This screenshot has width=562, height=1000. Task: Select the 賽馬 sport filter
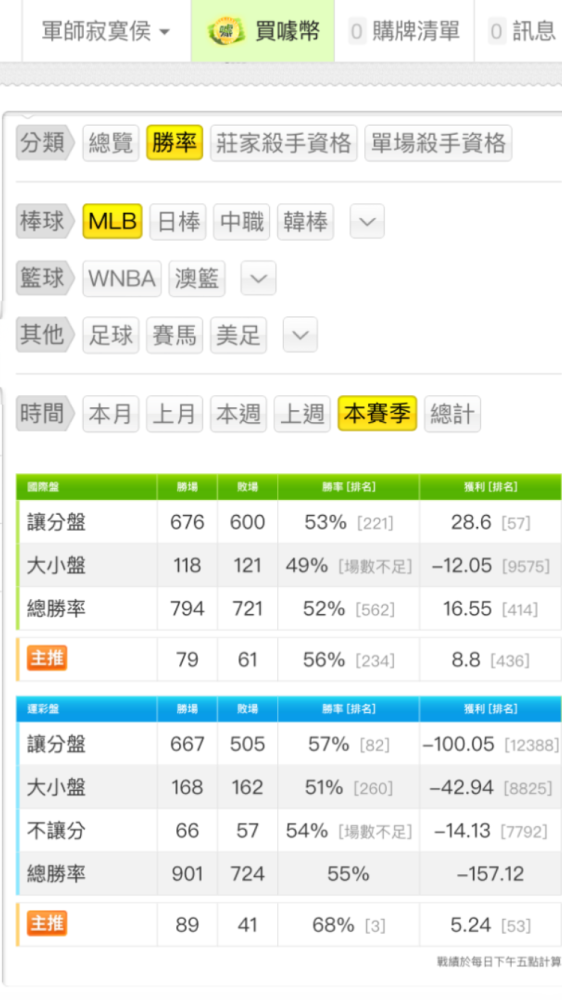click(174, 335)
